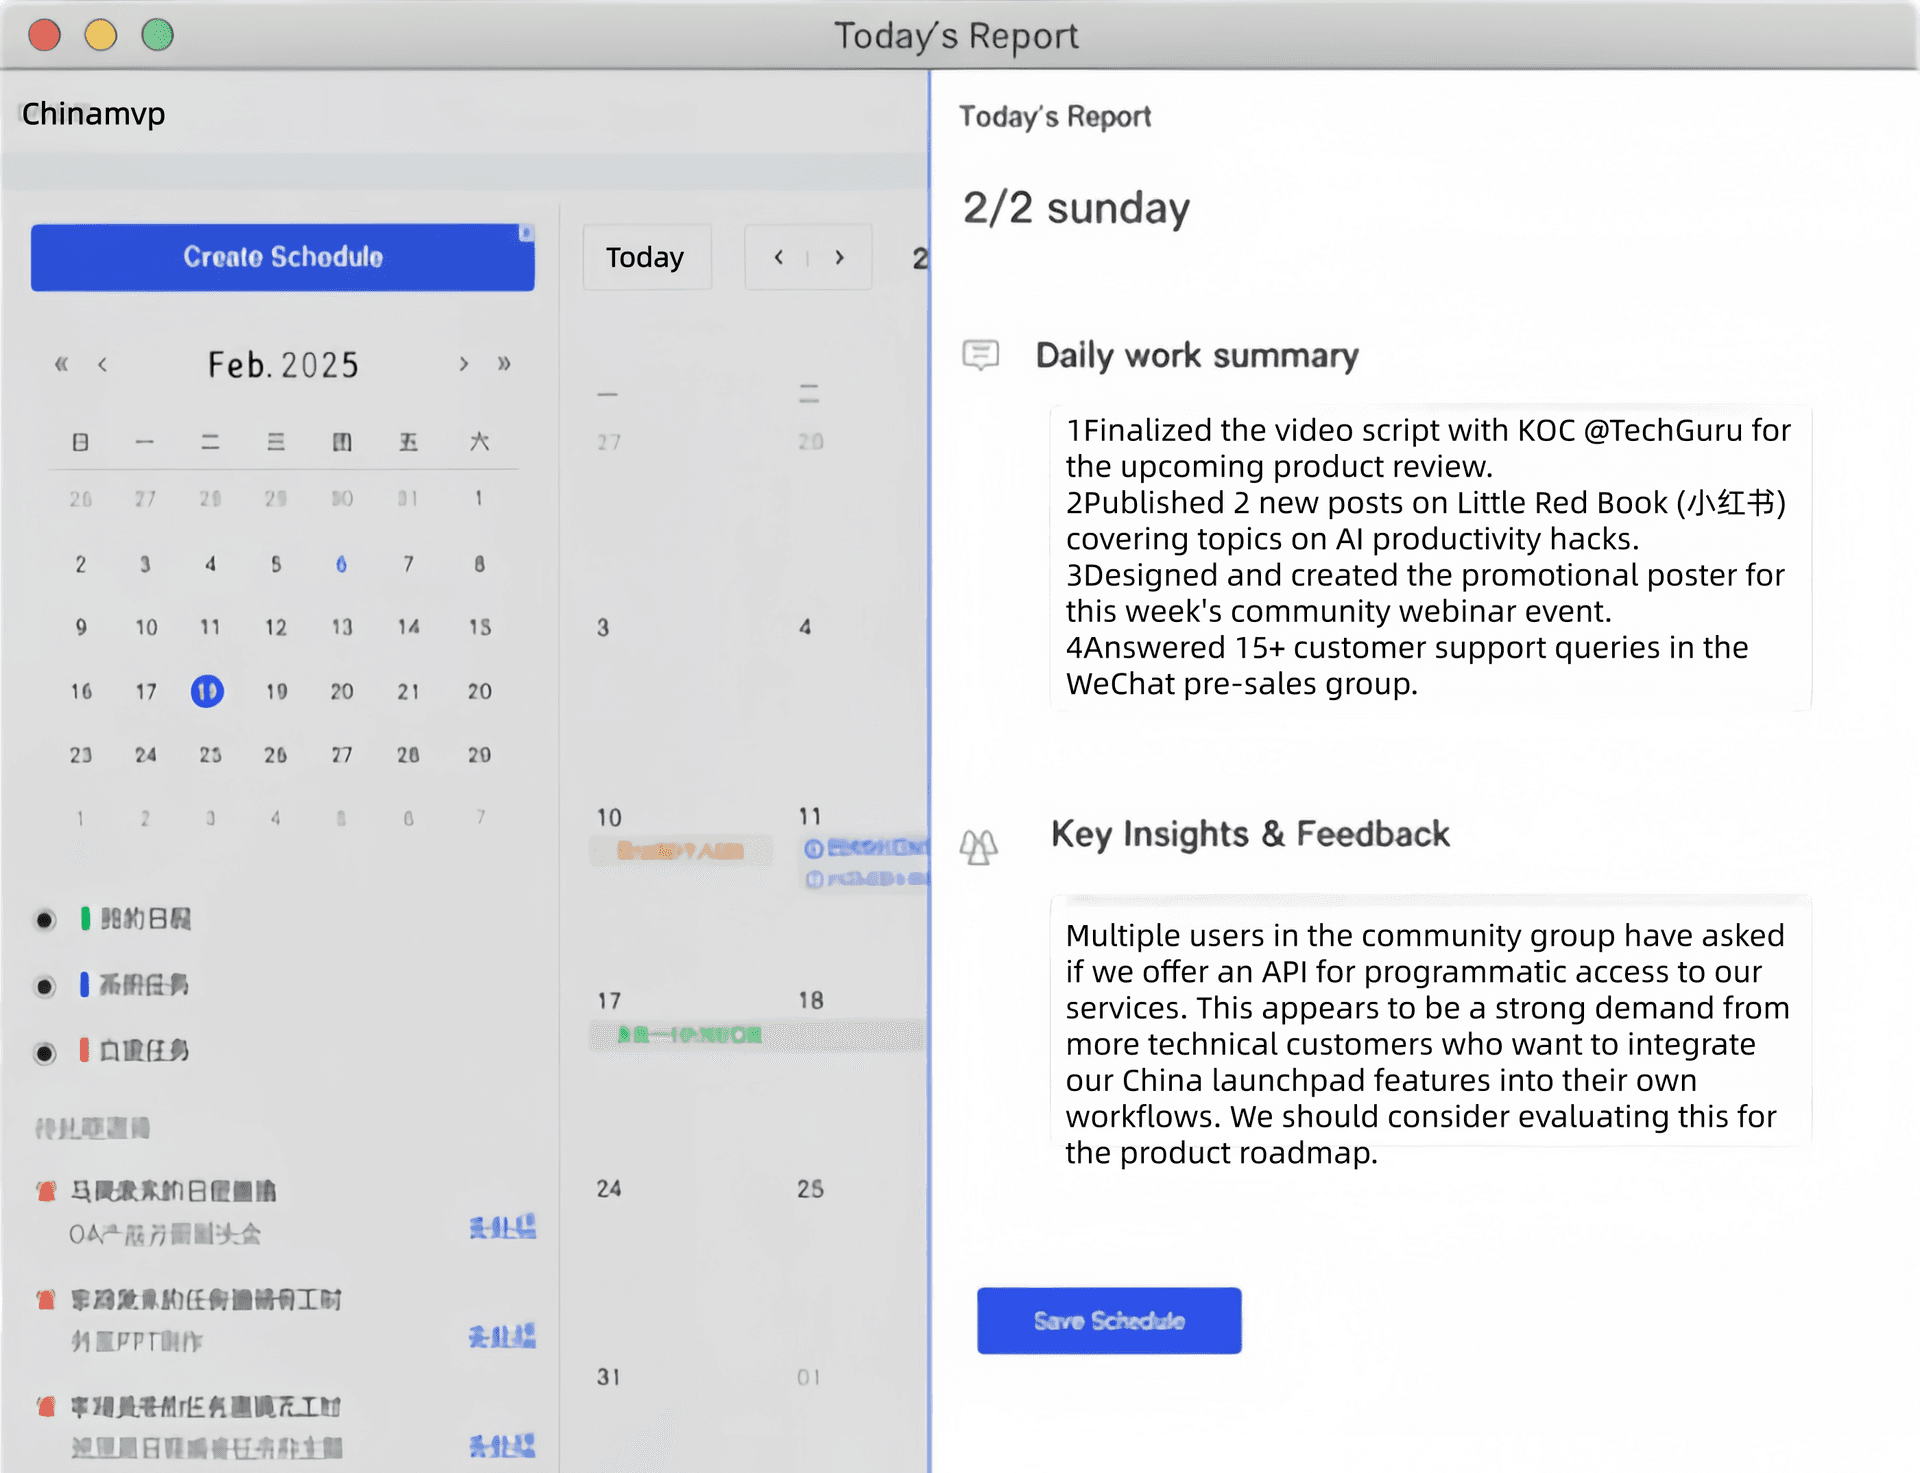The width and height of the screenshot is (1920, 1473).
Task: Click double-chevron to jump forward a year
Action: 506,364
